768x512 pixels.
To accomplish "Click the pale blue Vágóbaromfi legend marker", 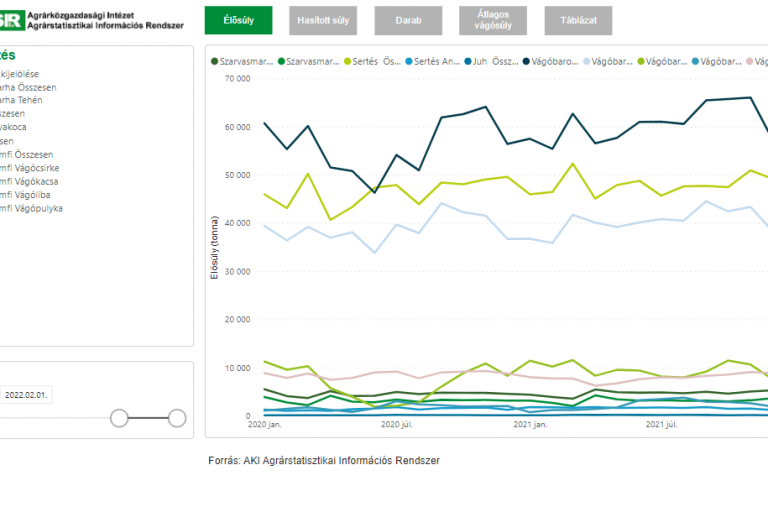I will [x=585, y=61].
